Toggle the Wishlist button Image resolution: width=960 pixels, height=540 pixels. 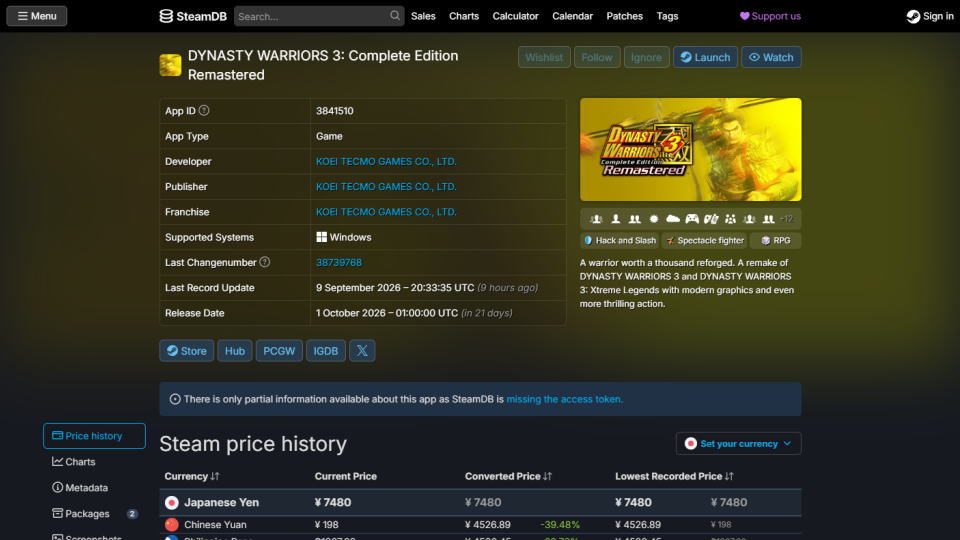(544, 57)
